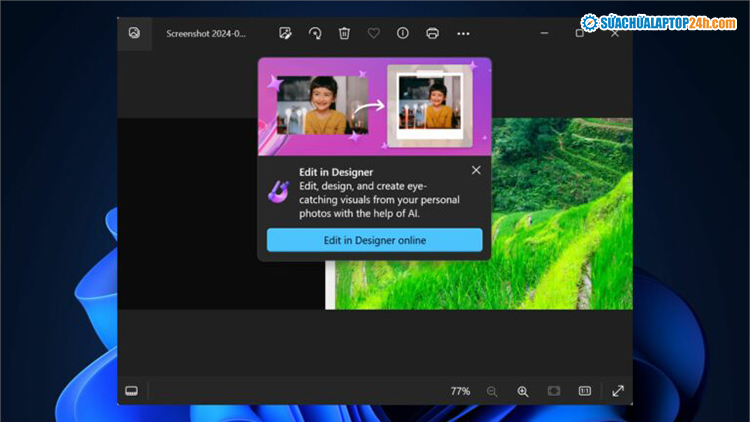Maximize the Photos window
Screen dimensions: 750x422
point(580,33)
